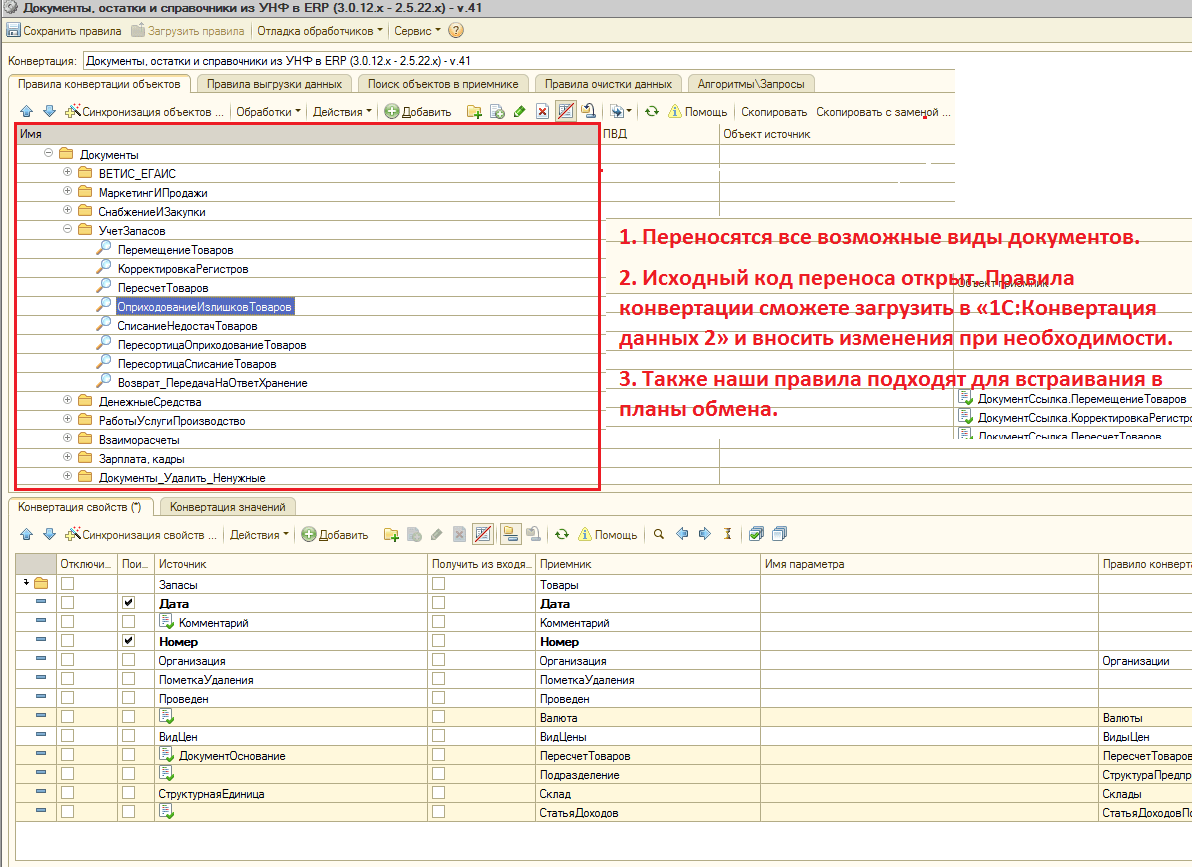The image size is (1192, 867).
Task: Click the blue left arrow in properties toolbar
Action: 682,534
